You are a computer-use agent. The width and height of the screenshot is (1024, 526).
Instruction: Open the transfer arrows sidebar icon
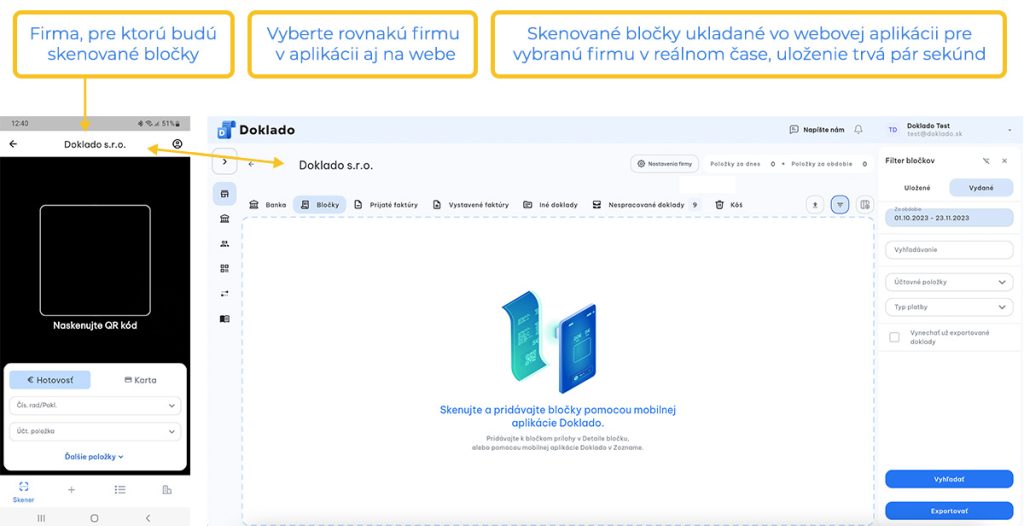pos(225,293)
